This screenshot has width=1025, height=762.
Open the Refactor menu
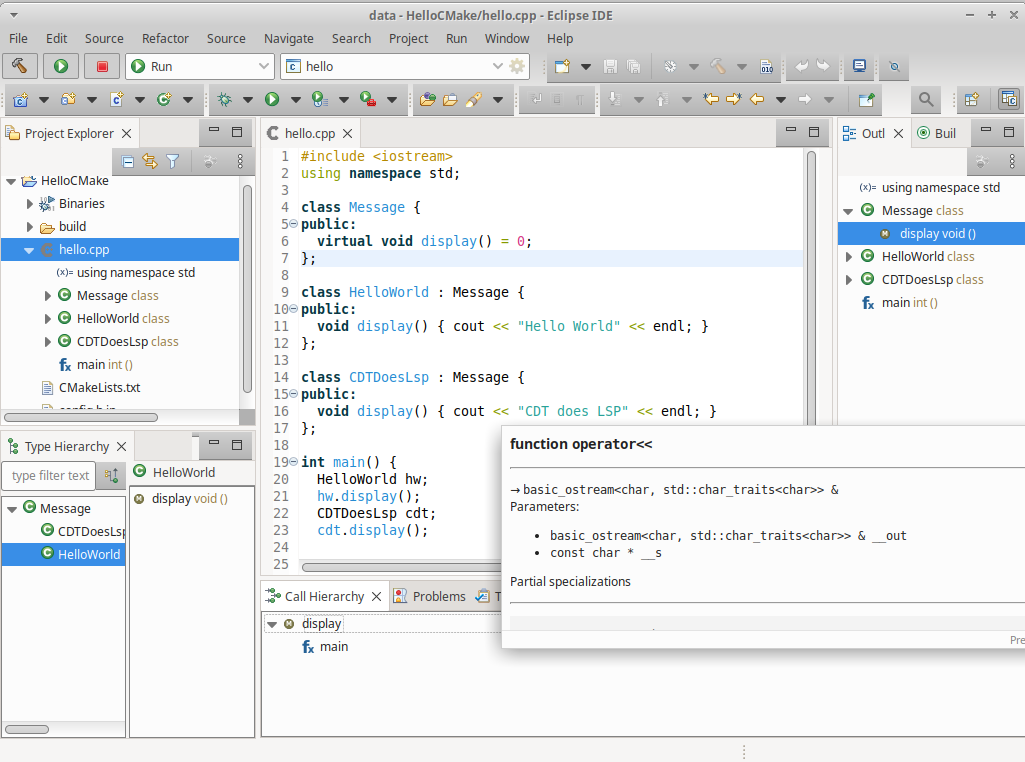165,38
